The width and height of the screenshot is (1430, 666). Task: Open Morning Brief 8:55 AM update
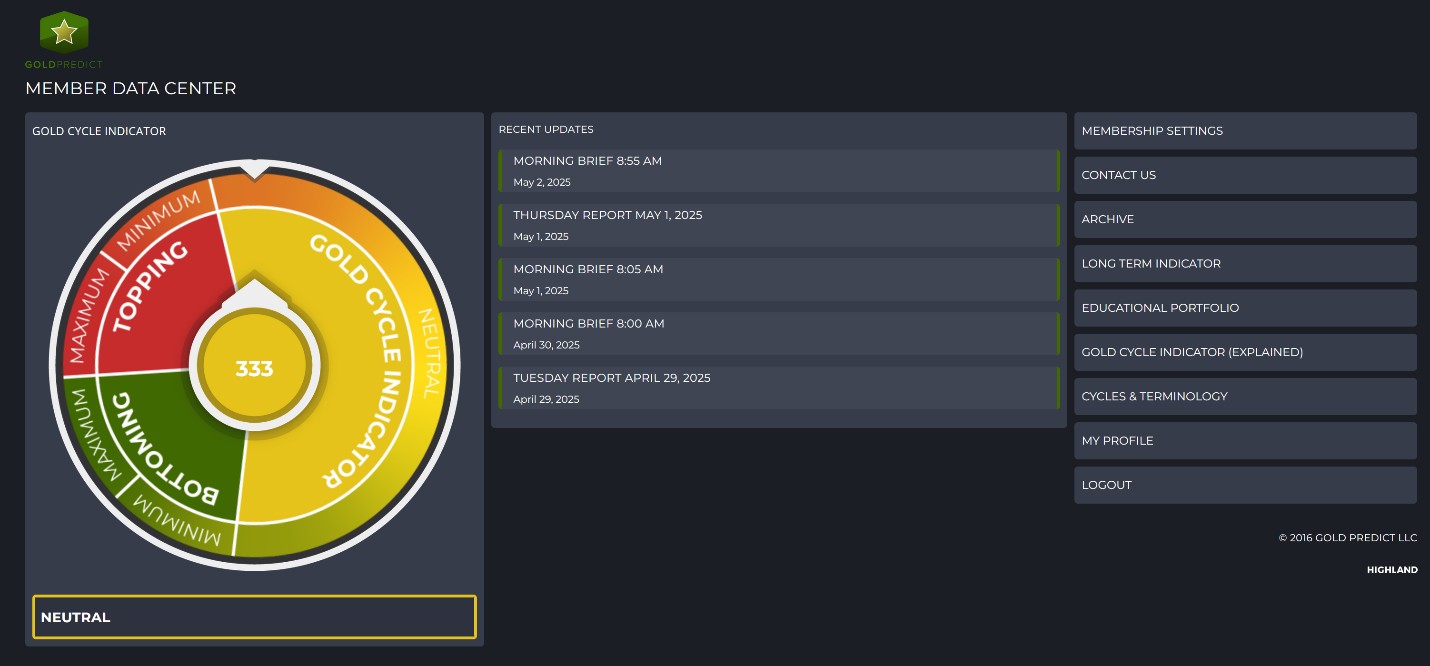coord(779,171)
